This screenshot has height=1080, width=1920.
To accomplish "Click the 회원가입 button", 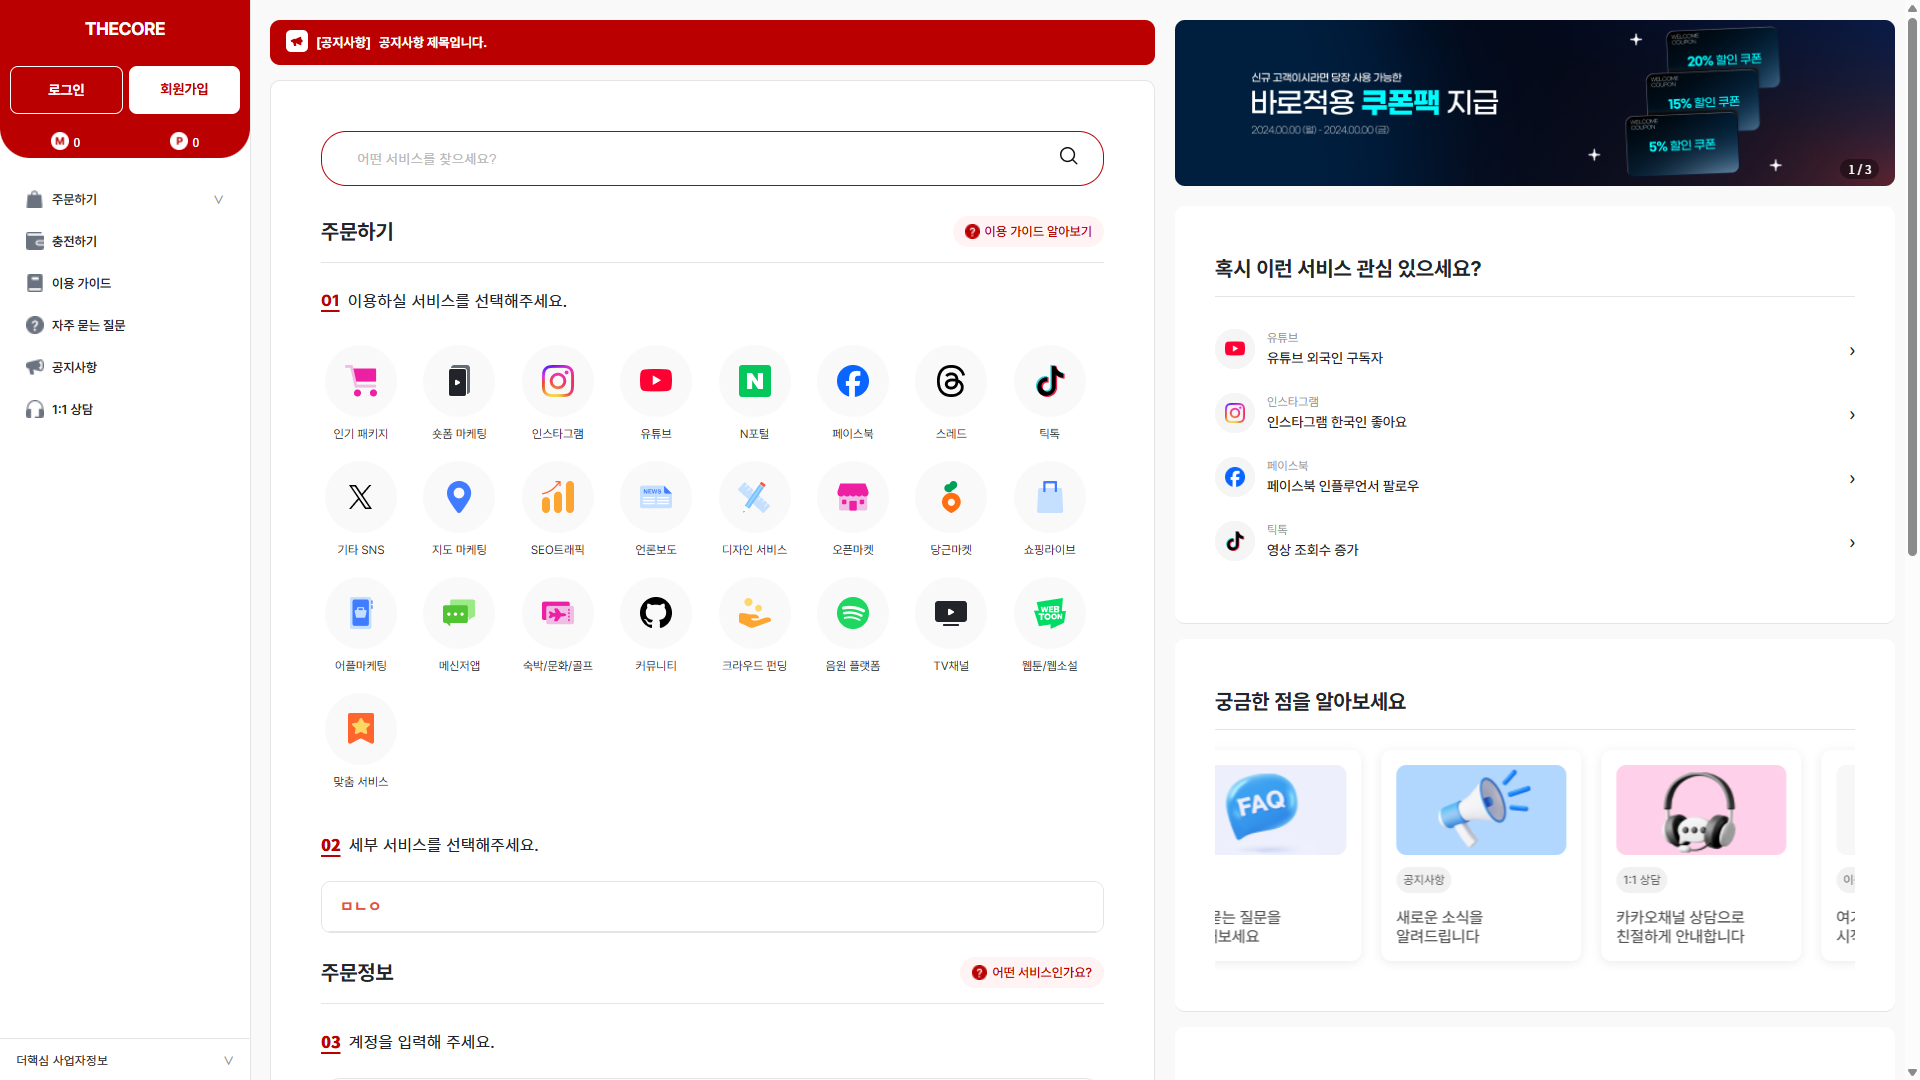I will tap(184, 90).
